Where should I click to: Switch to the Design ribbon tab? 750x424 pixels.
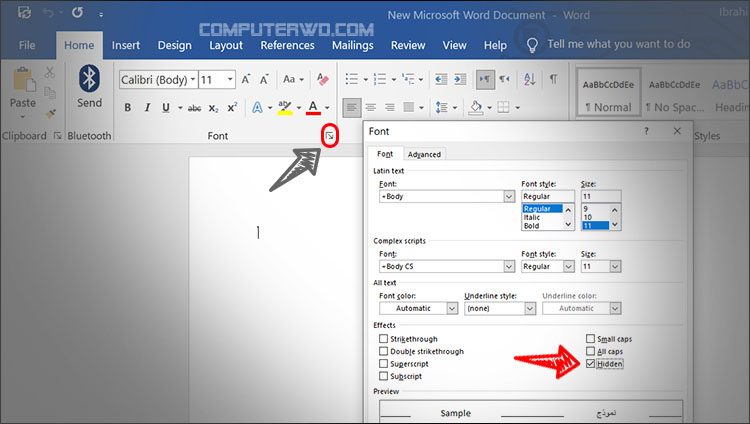tap(175, 45)
